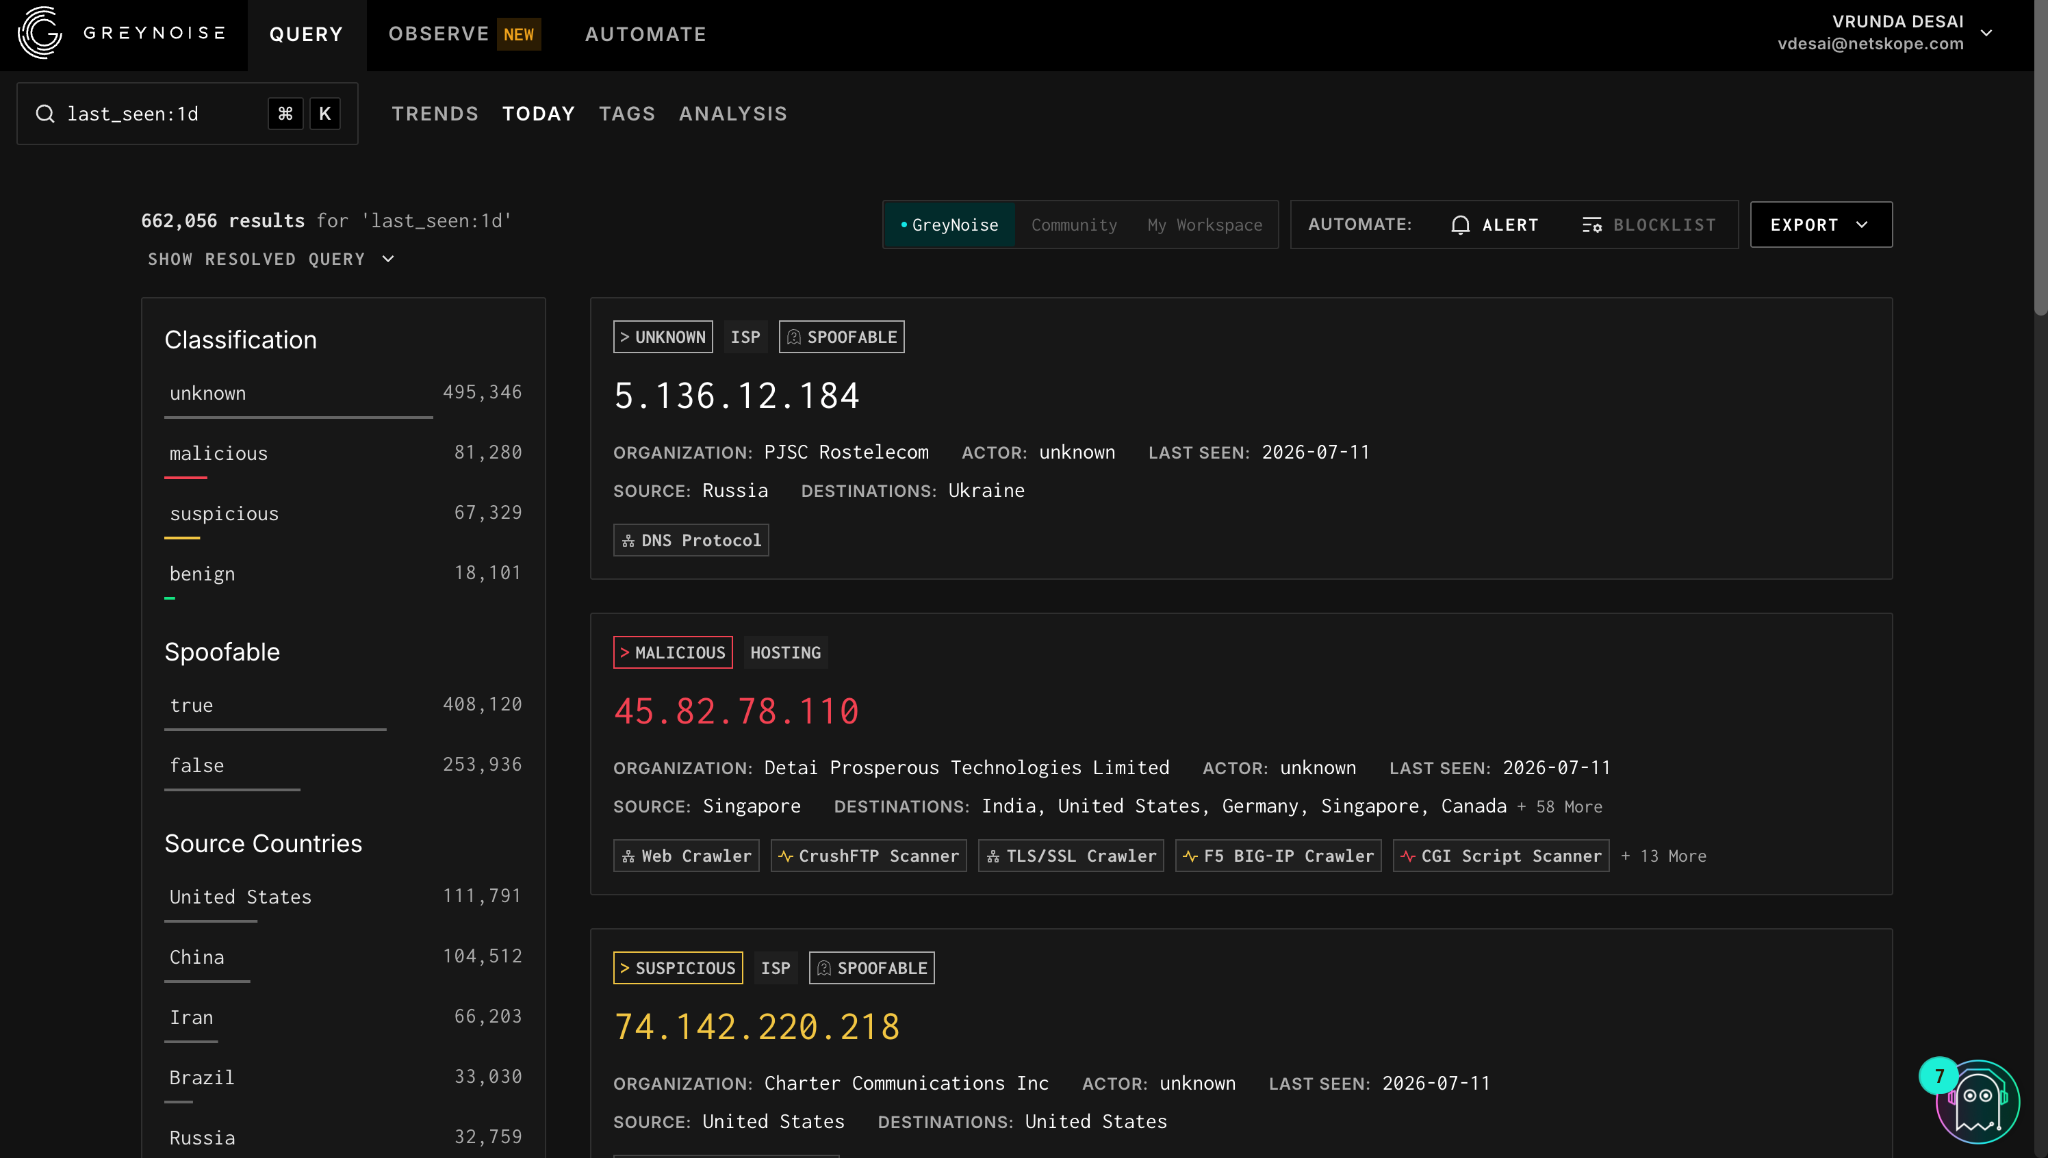
Task: Click the K shortcut key badge
Action: (x=325, y=114)
